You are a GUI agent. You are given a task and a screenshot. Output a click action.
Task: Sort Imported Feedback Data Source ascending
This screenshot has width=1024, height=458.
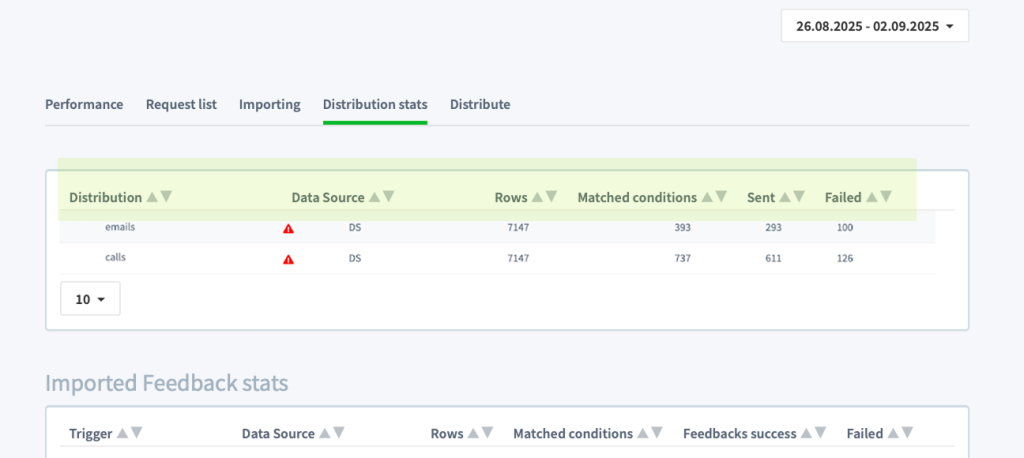pos(325,433)
